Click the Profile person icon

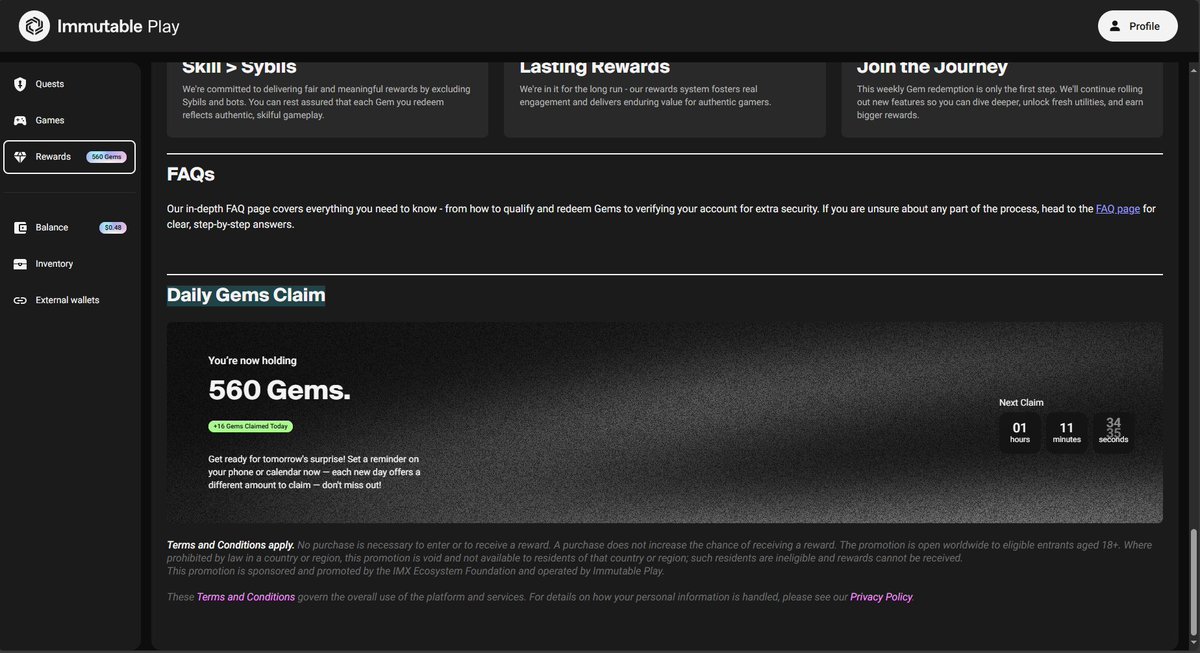pos(1115,26)
